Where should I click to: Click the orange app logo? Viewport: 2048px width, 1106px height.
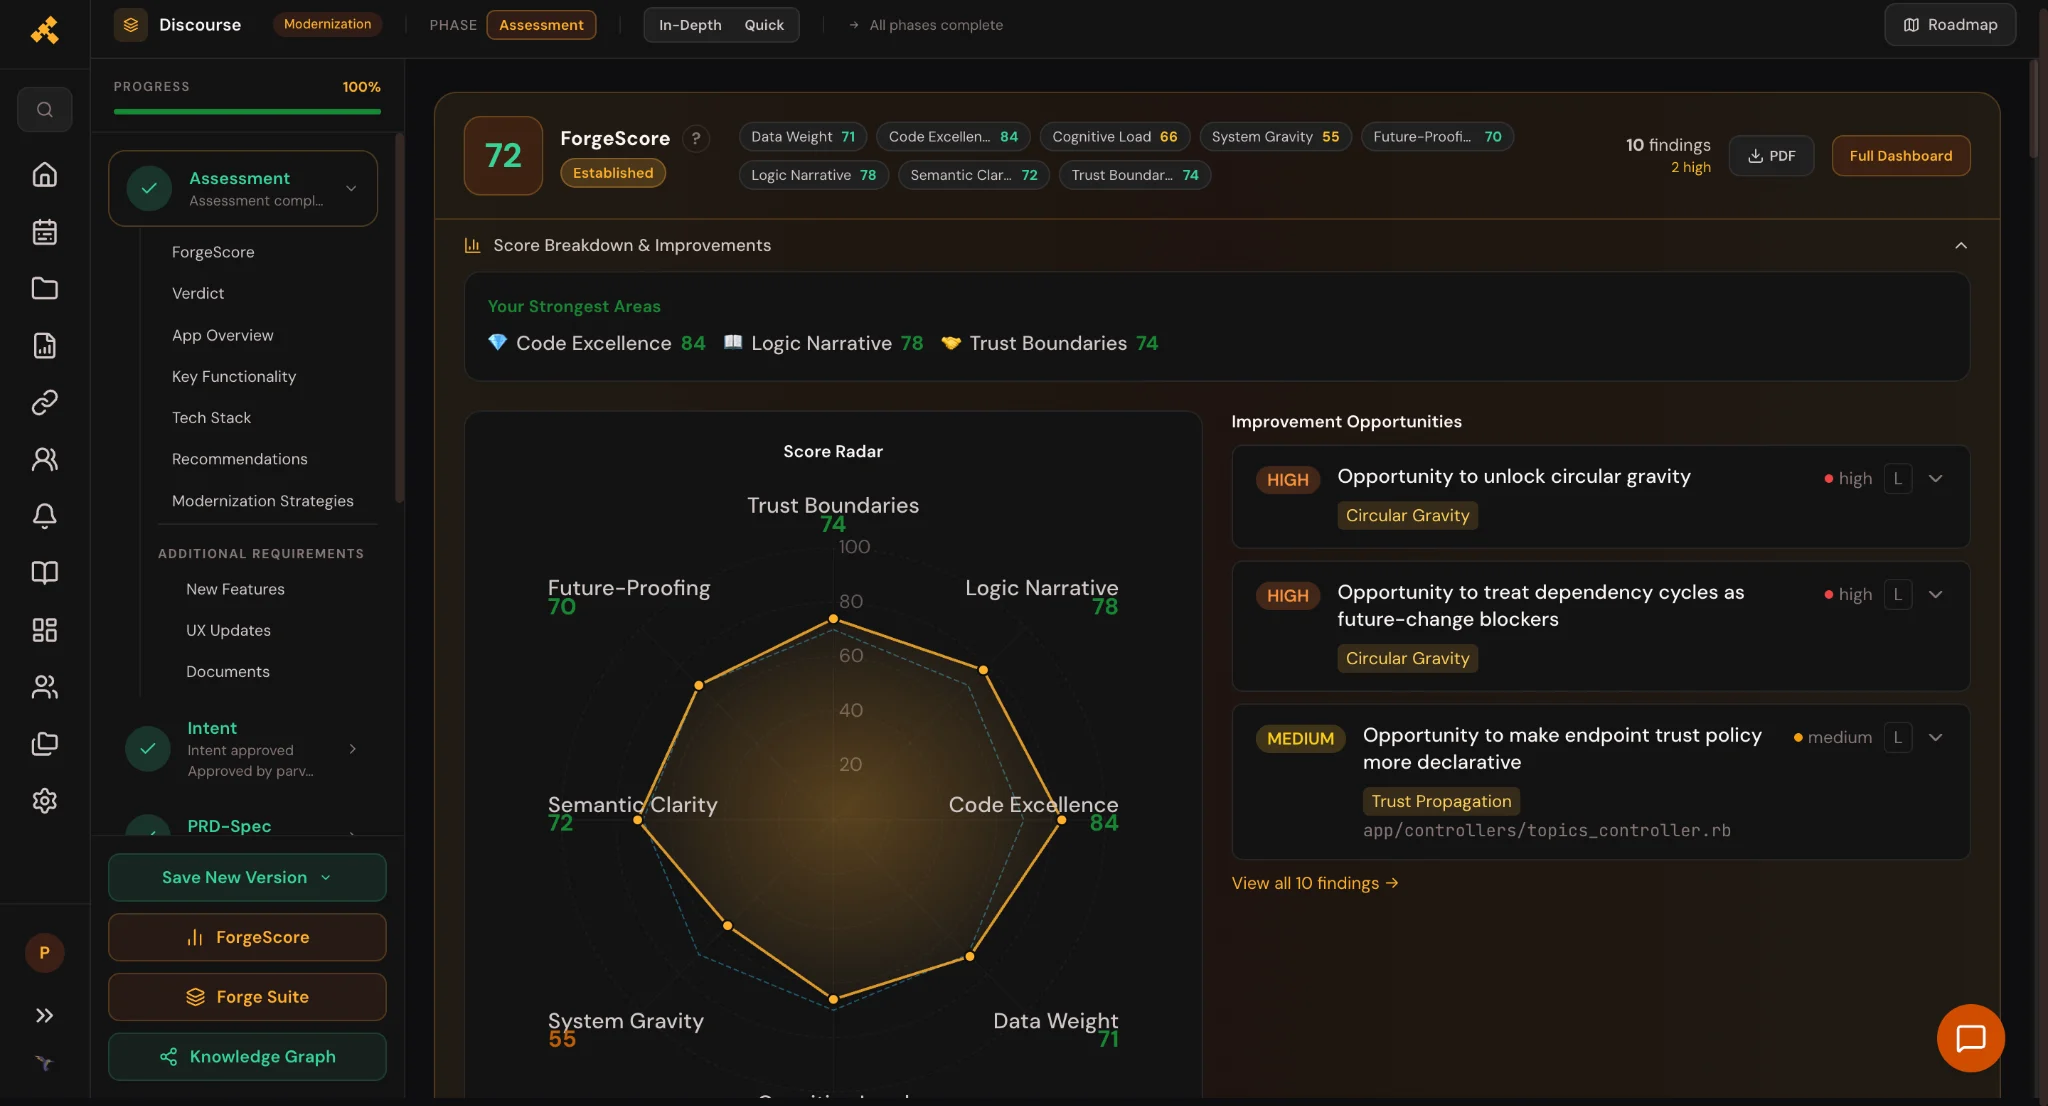44,29
